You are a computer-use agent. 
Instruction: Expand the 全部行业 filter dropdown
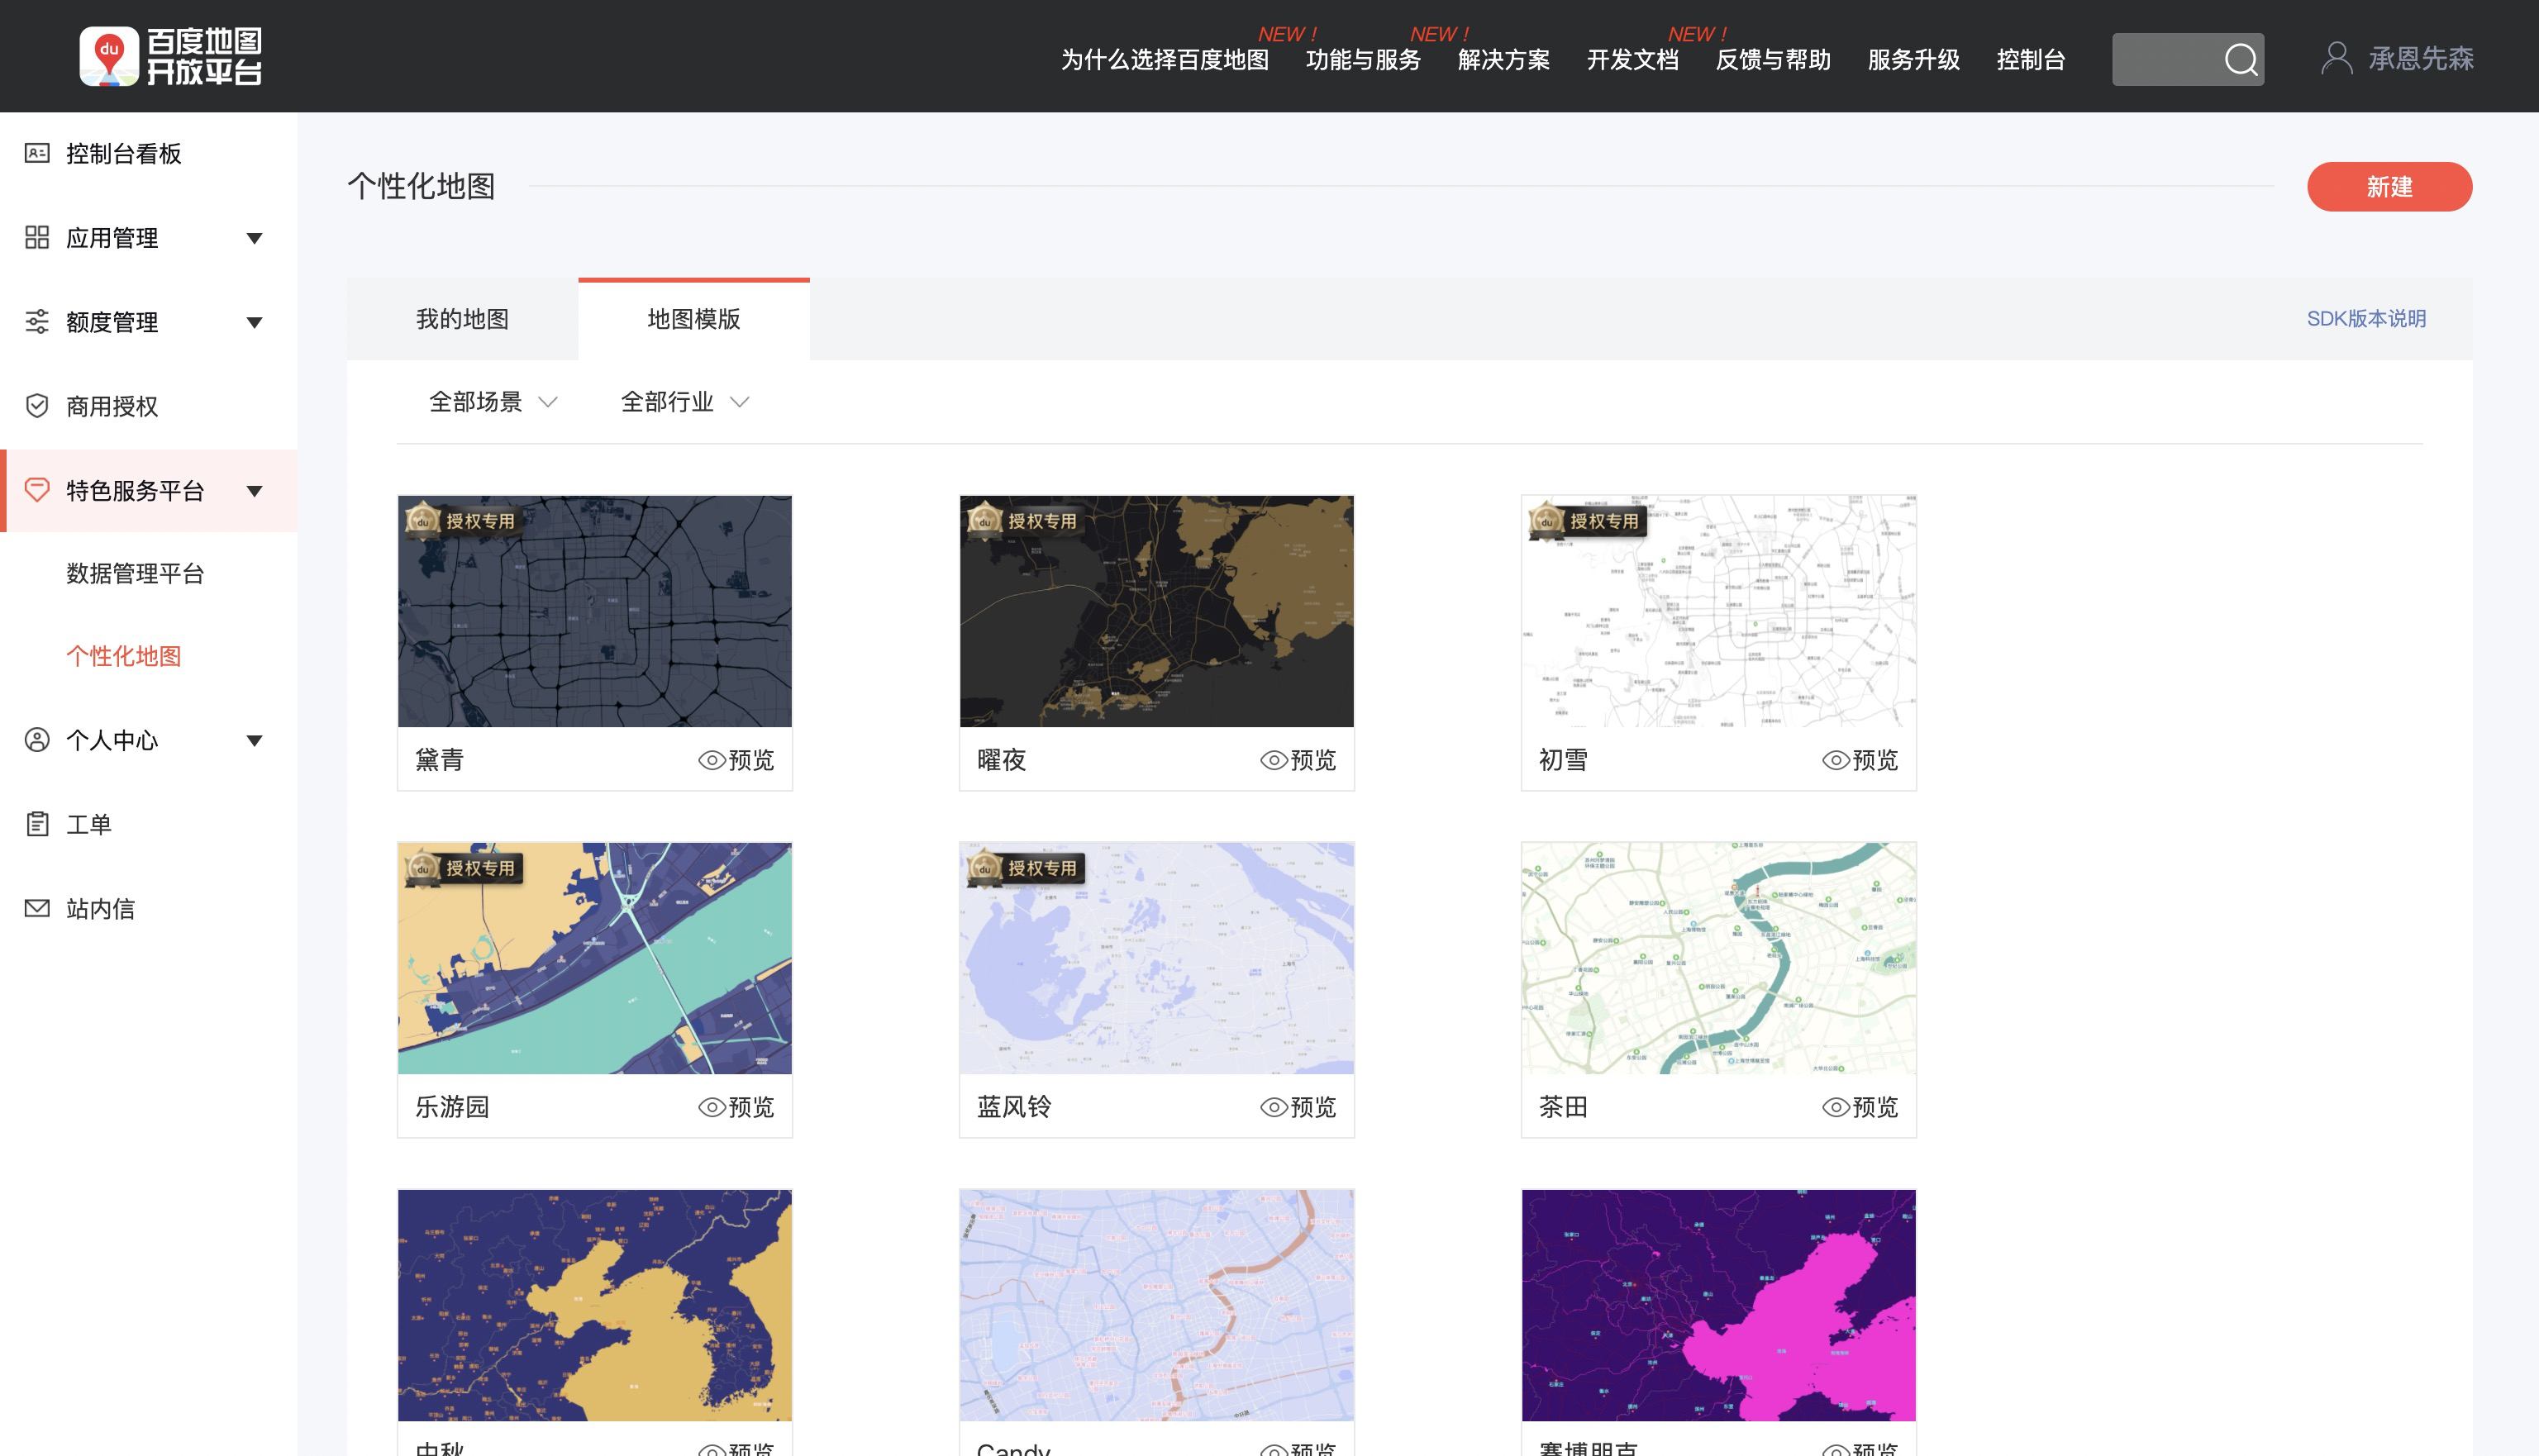[685, 402]
